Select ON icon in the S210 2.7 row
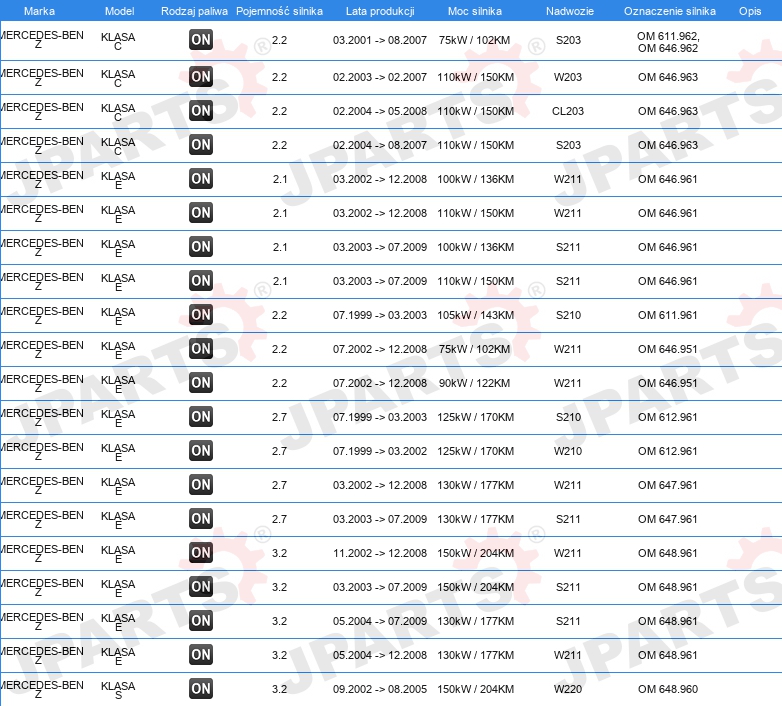 coord(201,417)
